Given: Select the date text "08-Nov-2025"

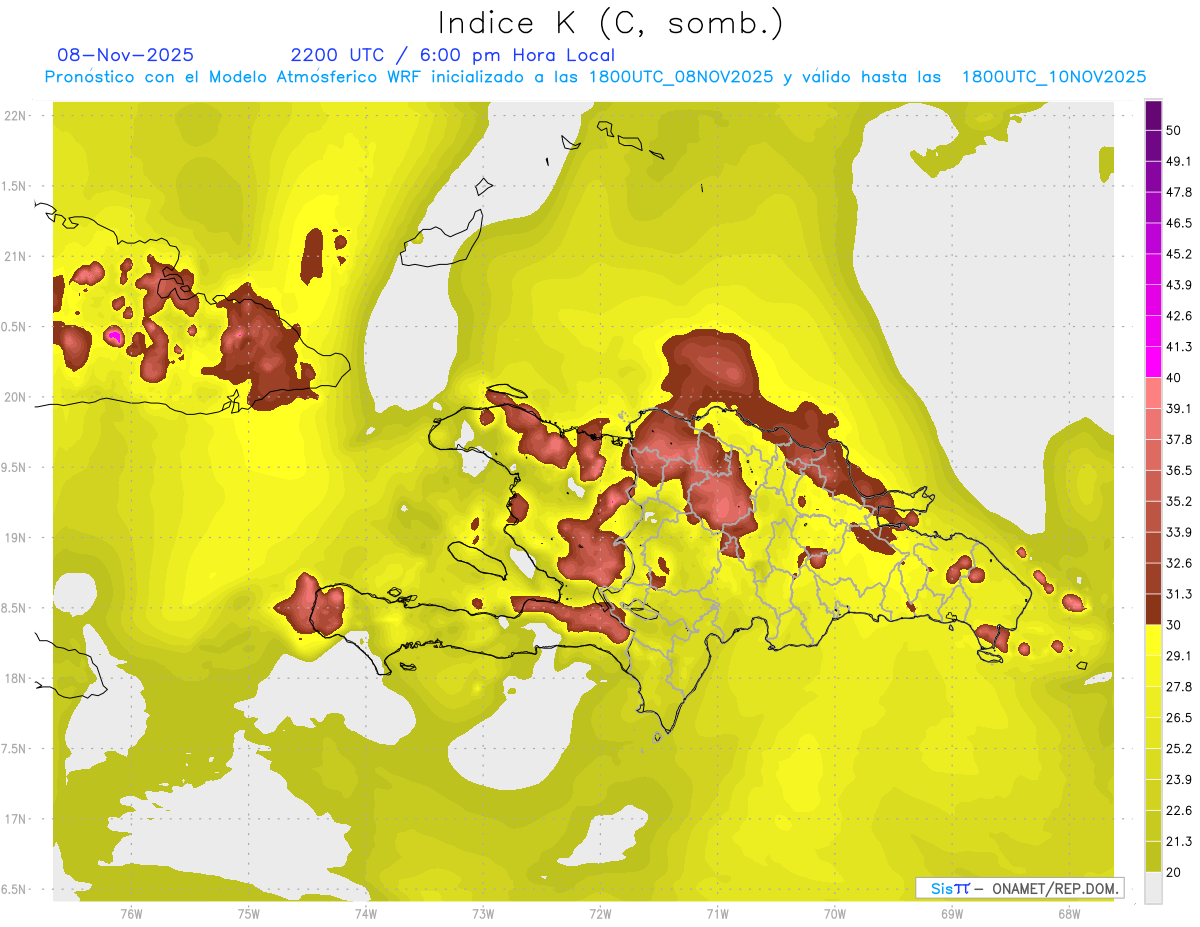Looking at the screenshot, I should [x=126, y=55].
